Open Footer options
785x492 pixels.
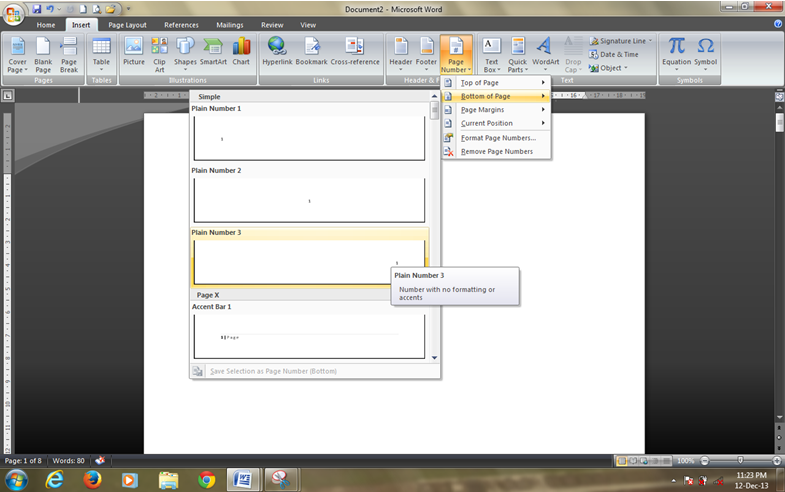tap(426, 54)
